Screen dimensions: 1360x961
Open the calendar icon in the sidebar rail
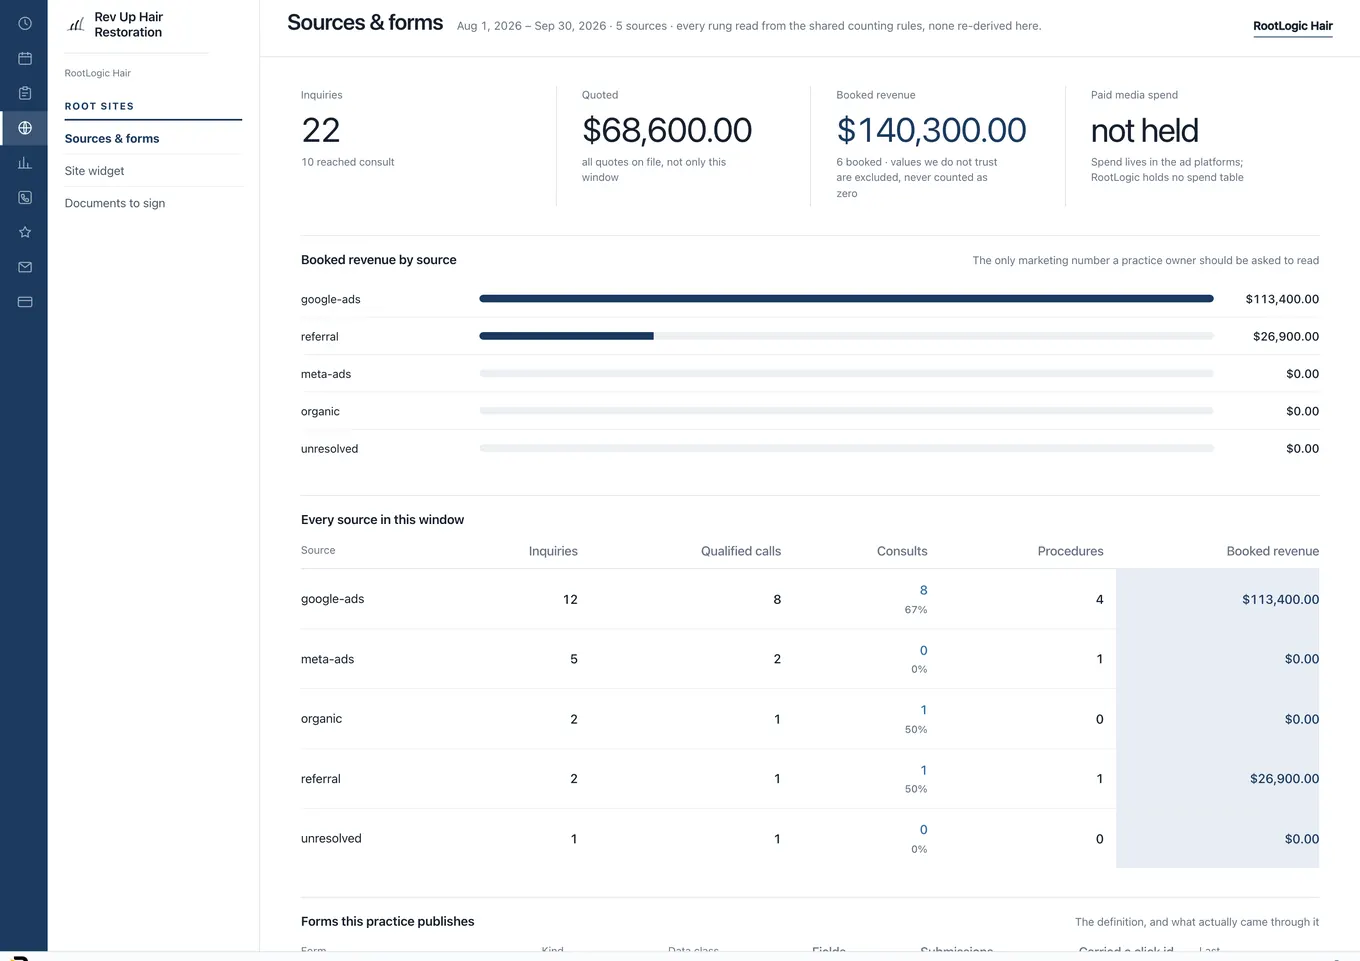pos(25,58)
